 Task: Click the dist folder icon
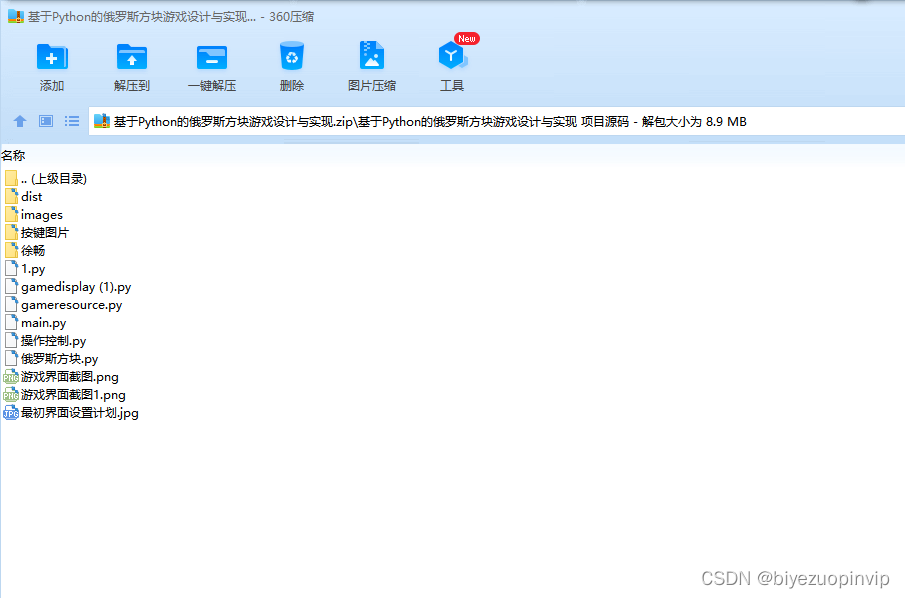pos(11,197)
